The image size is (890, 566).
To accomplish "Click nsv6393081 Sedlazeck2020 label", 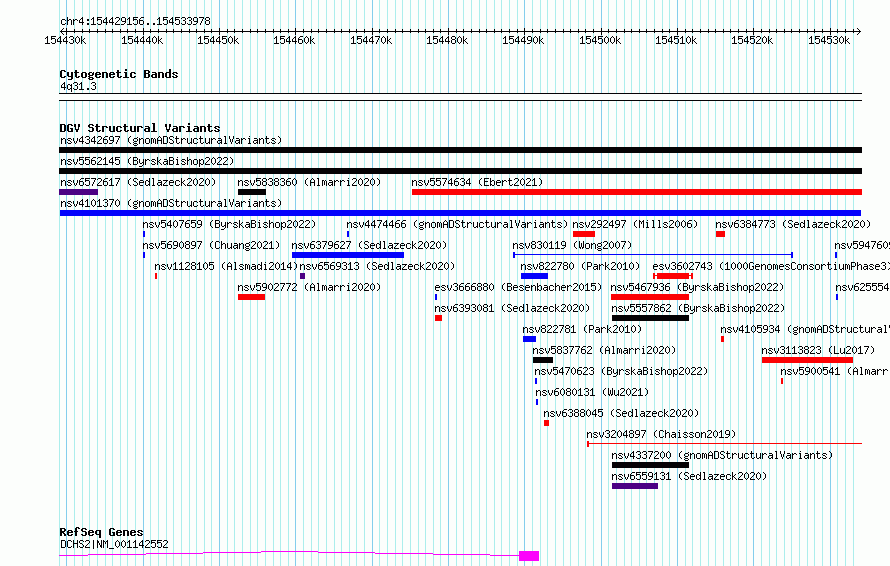I will point(512,308).
